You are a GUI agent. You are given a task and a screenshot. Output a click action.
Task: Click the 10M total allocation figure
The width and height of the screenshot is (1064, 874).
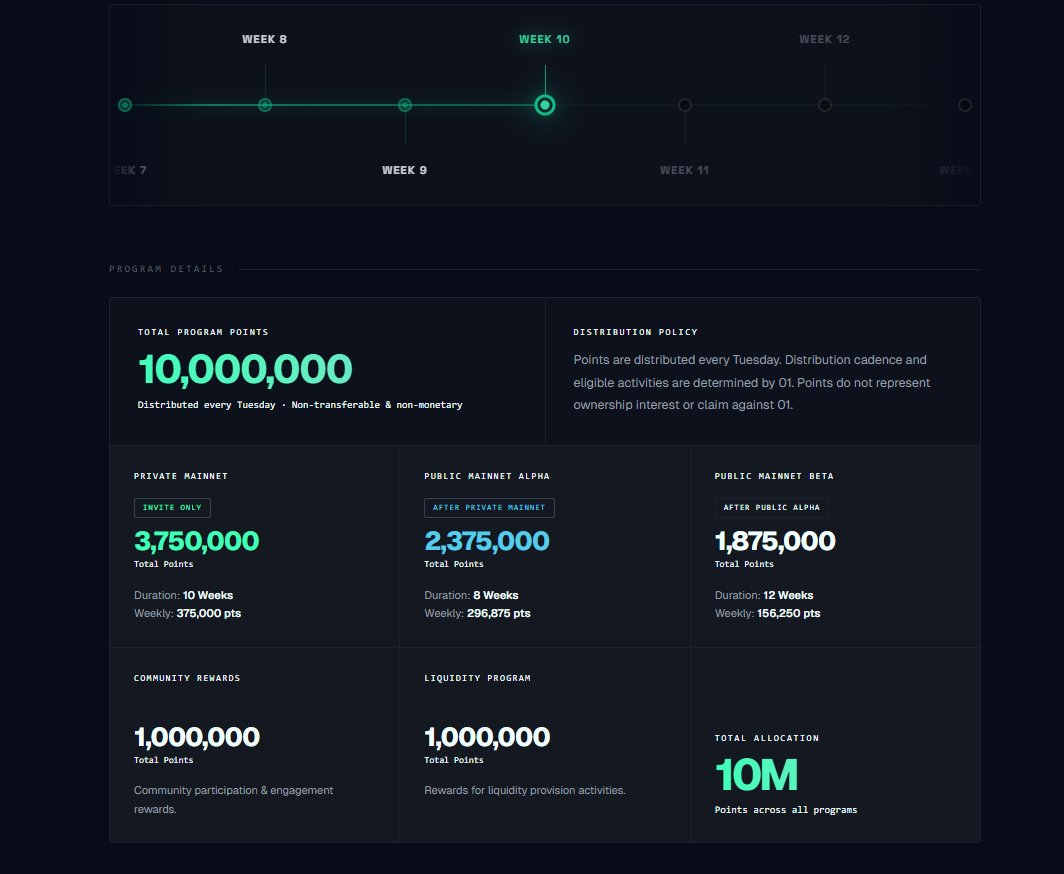756,775
